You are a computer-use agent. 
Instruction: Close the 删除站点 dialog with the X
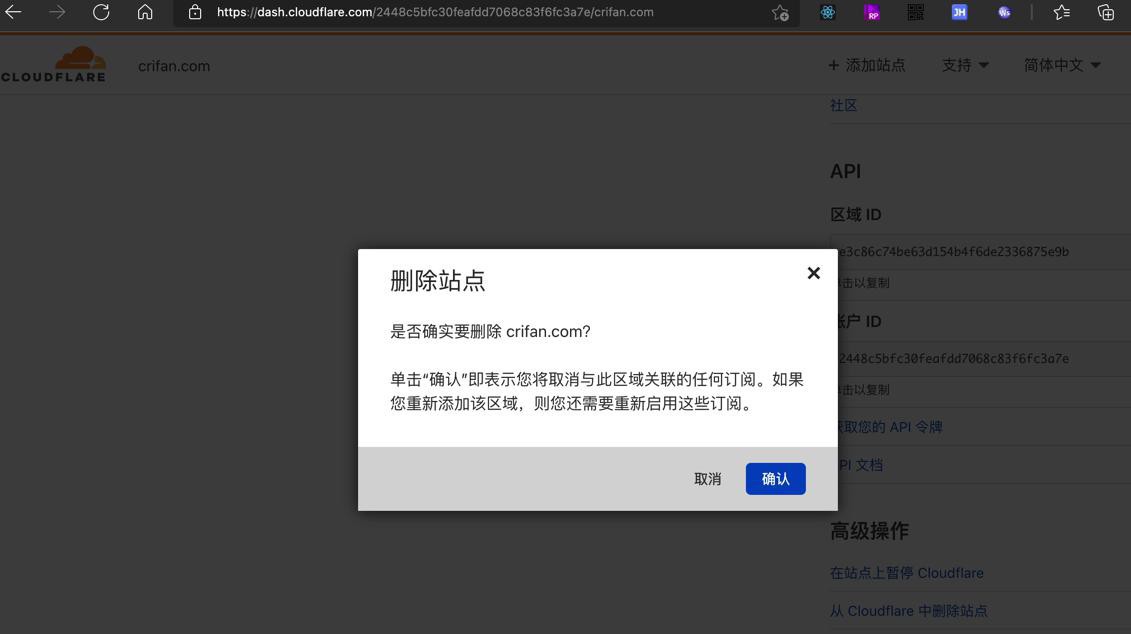(814, 273)
